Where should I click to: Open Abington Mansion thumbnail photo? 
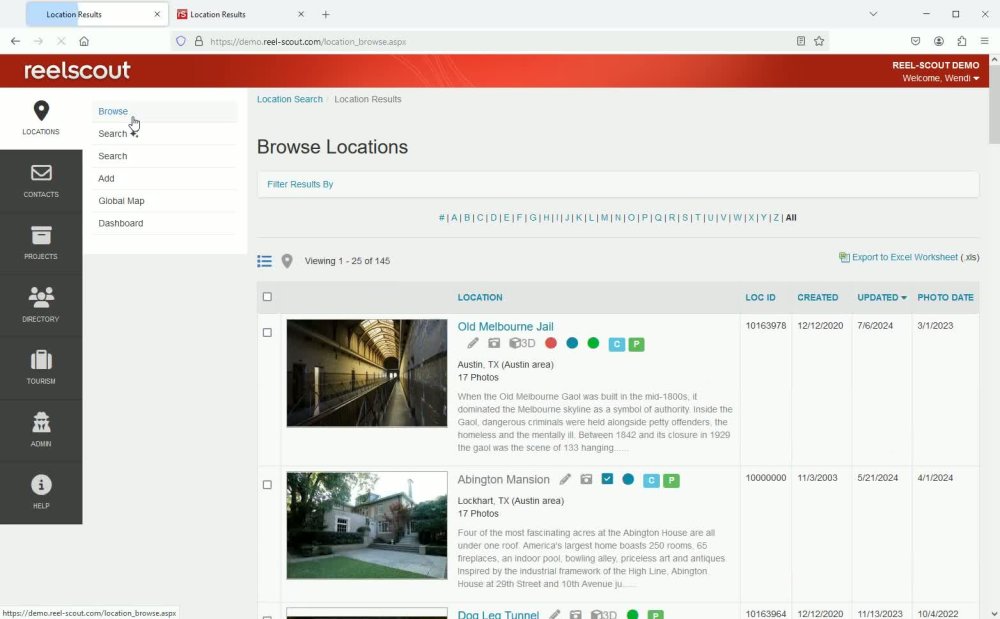coord(367,525)
